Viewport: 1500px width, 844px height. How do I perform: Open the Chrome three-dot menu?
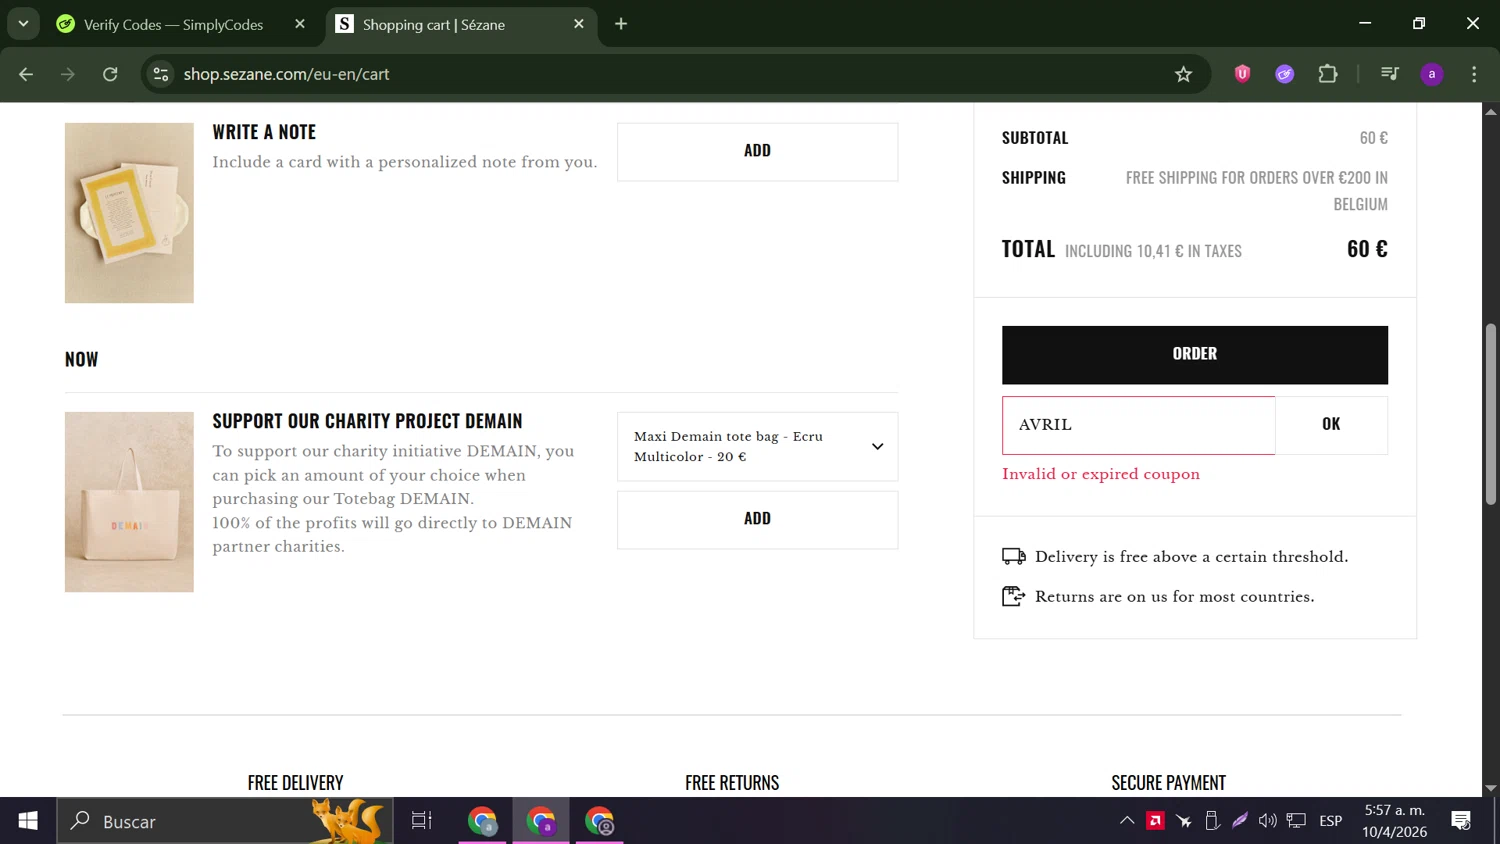pos(1474,74)
